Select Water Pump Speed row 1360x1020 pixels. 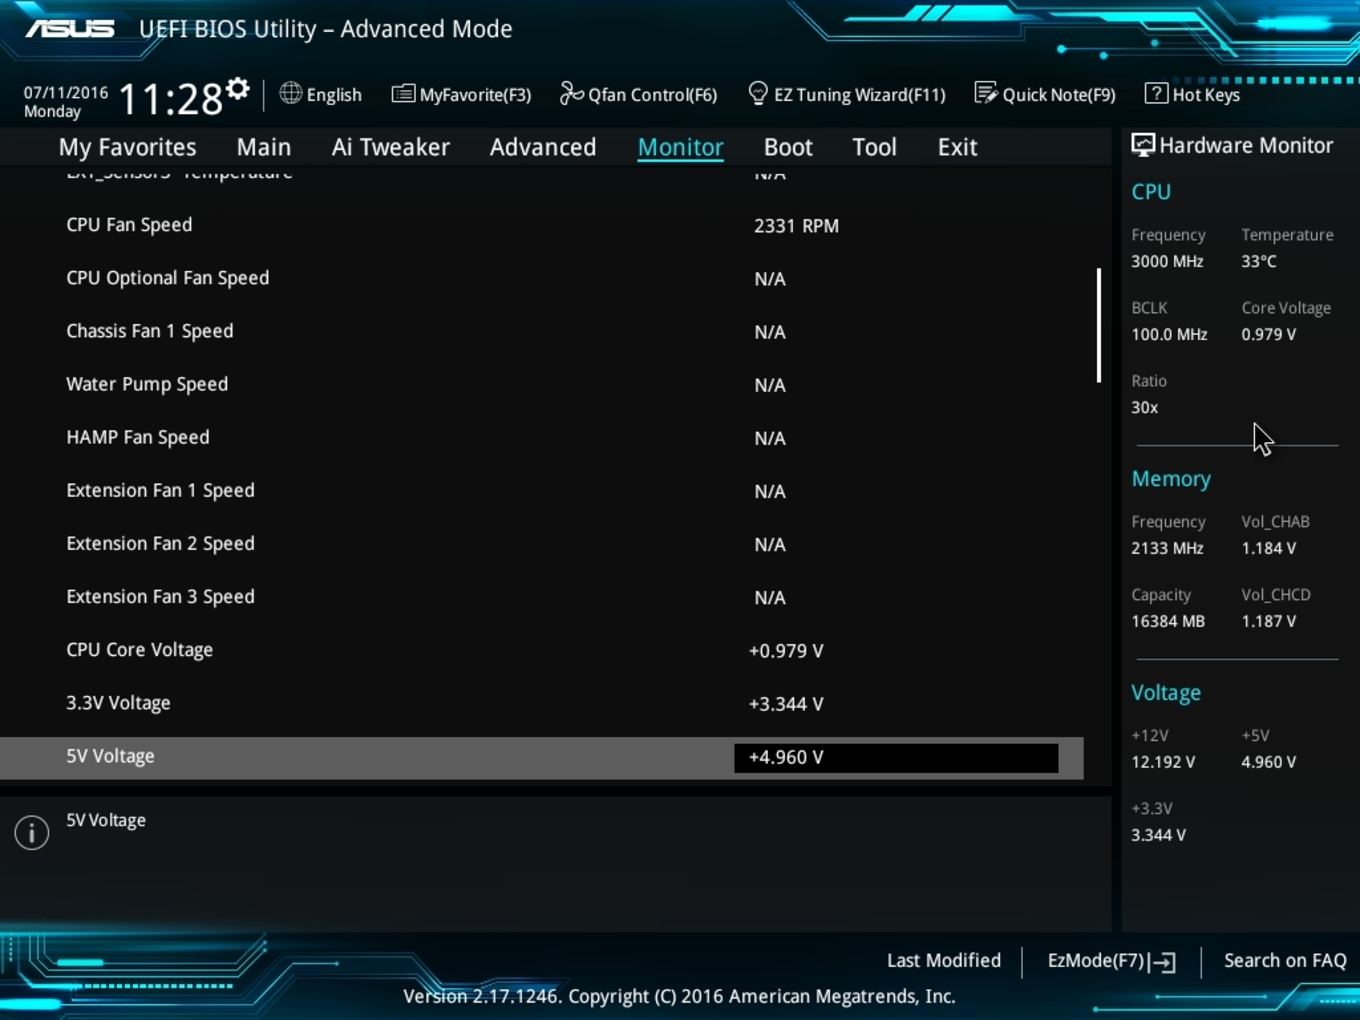(x=541, y=385)
